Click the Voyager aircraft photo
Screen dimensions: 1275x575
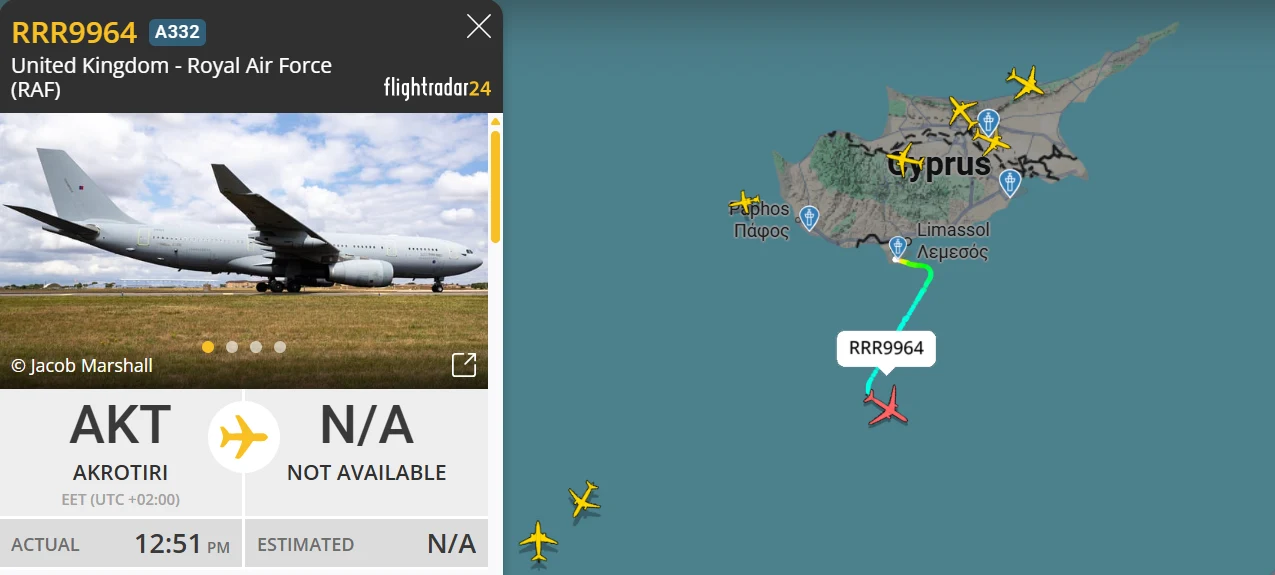coord(244,250)
